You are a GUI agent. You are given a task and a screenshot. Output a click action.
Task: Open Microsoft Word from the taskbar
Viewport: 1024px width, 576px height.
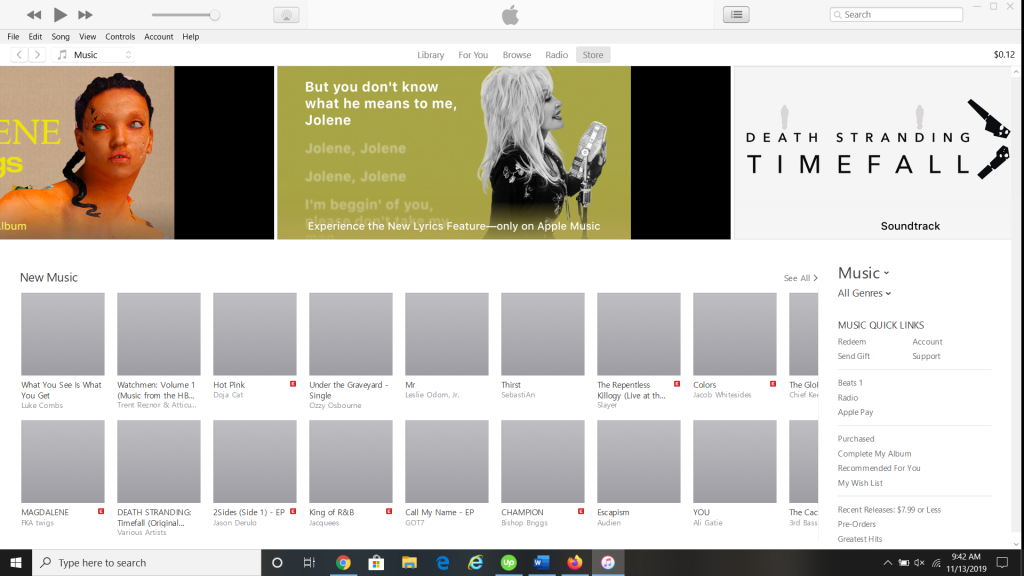[541, 562]
